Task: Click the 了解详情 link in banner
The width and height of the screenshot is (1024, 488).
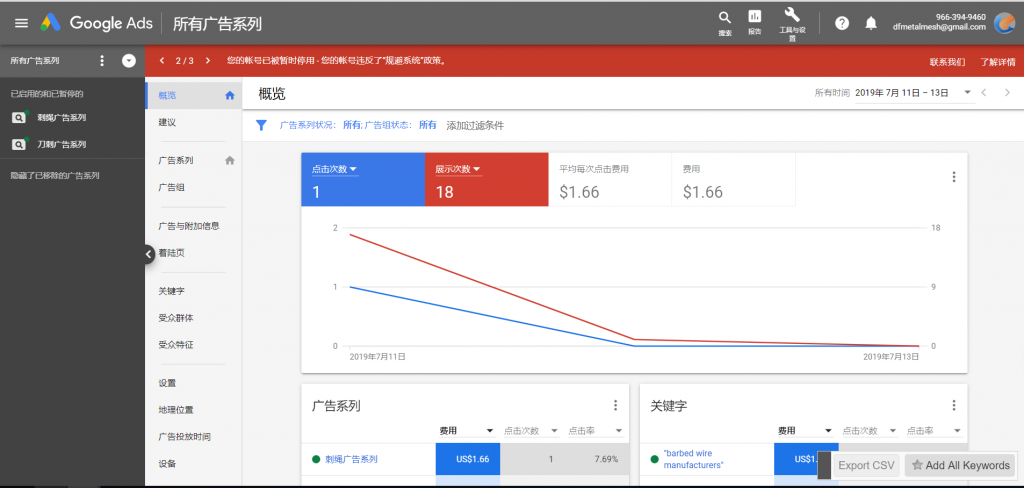Action: pos(1000,61)
